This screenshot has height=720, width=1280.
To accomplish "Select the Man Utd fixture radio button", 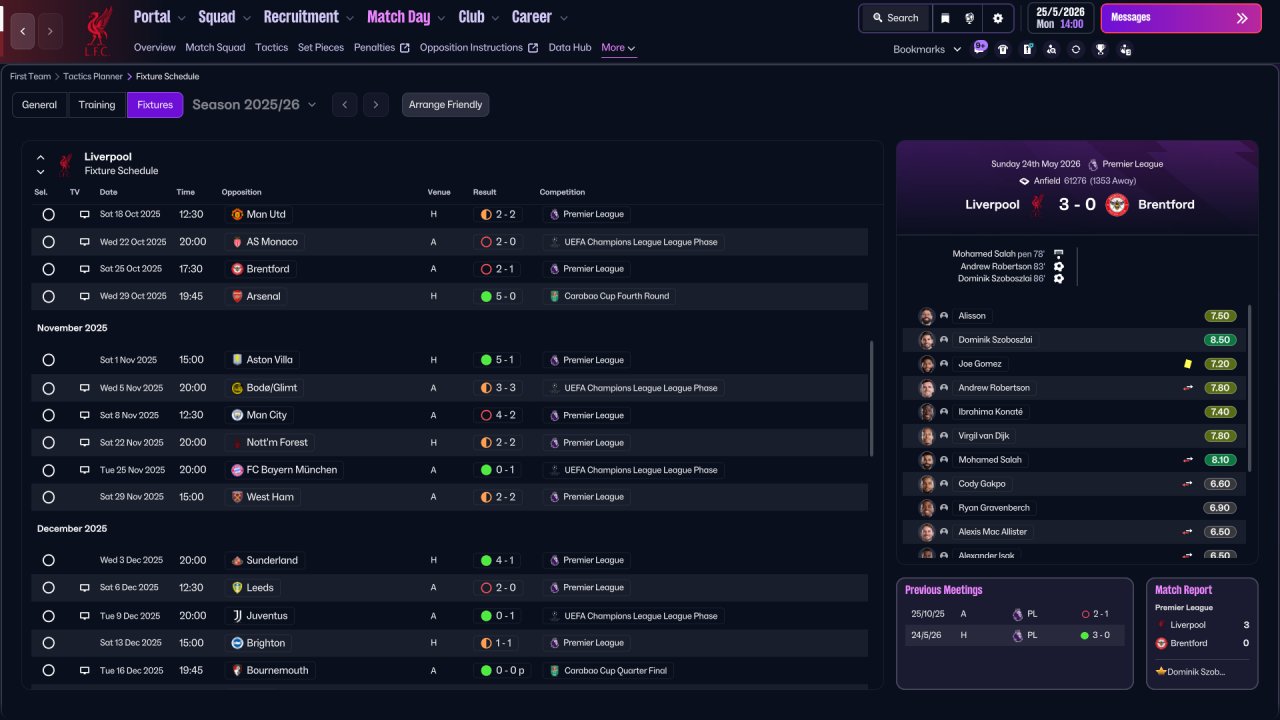I will pos(48,214).
